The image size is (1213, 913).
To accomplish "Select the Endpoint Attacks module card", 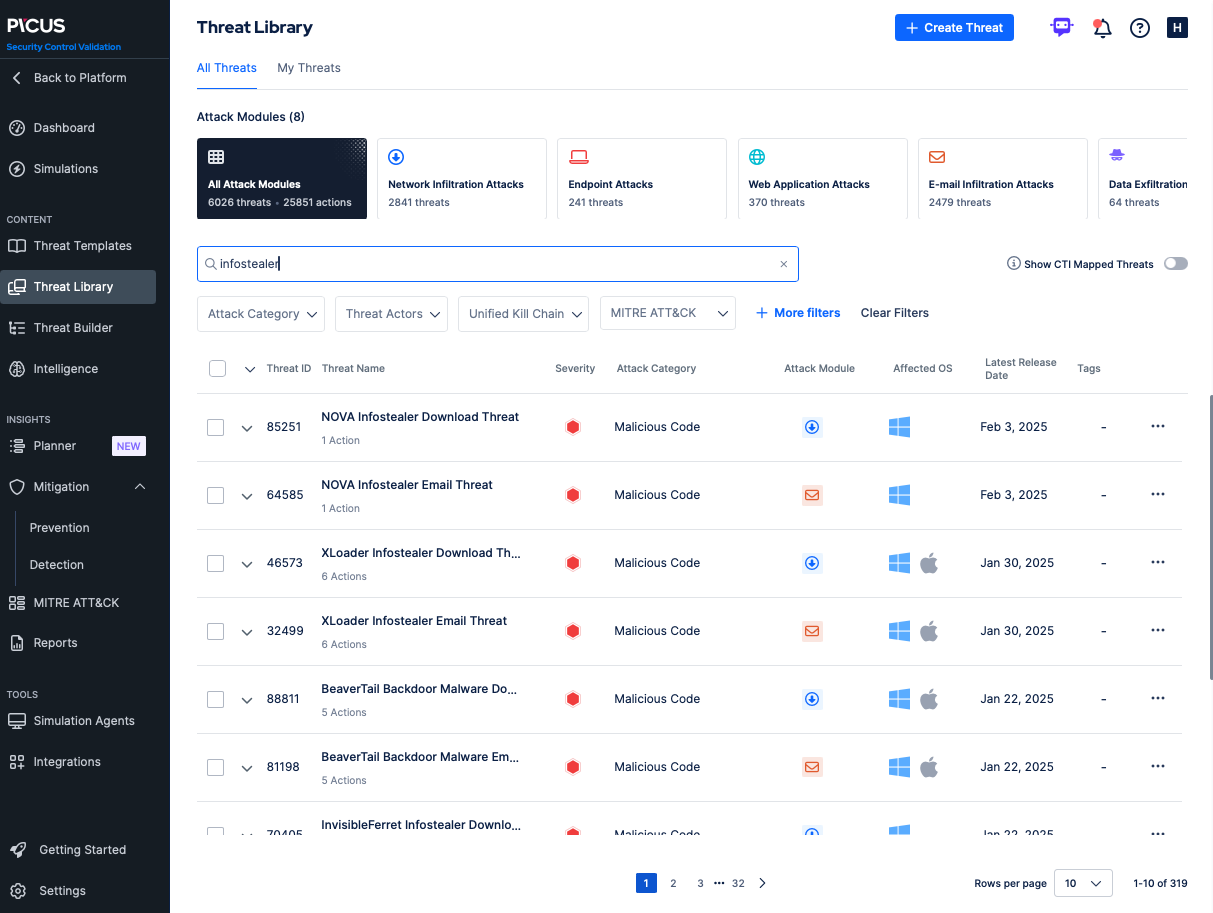I will click(641, 179).
